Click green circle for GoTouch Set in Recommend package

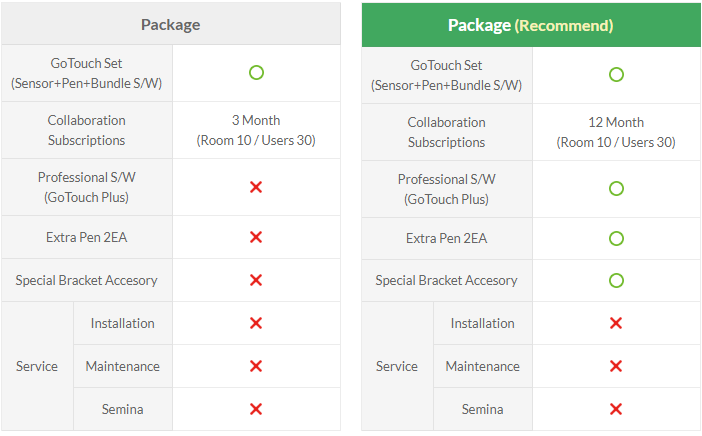pos(616,74)
